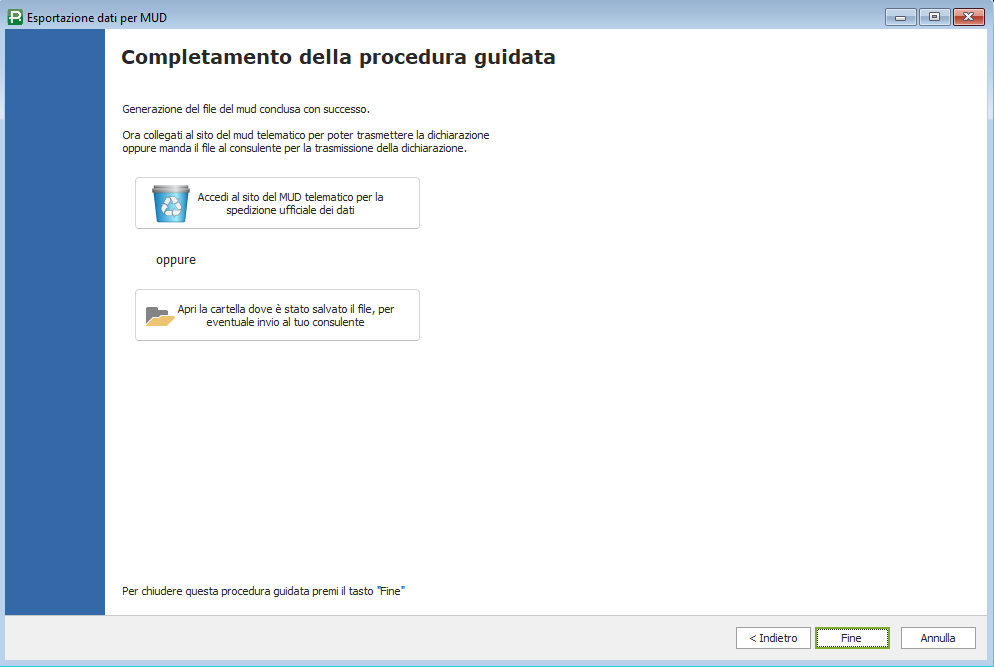
Task: Click the 'oppure' label between the buttons
Action: point(176,260)
